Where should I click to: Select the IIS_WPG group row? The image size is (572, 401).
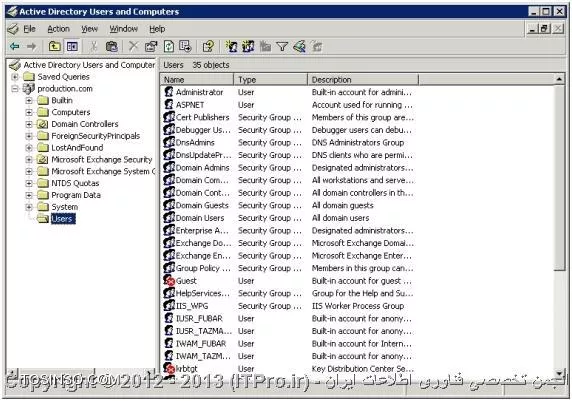point(289,306)
